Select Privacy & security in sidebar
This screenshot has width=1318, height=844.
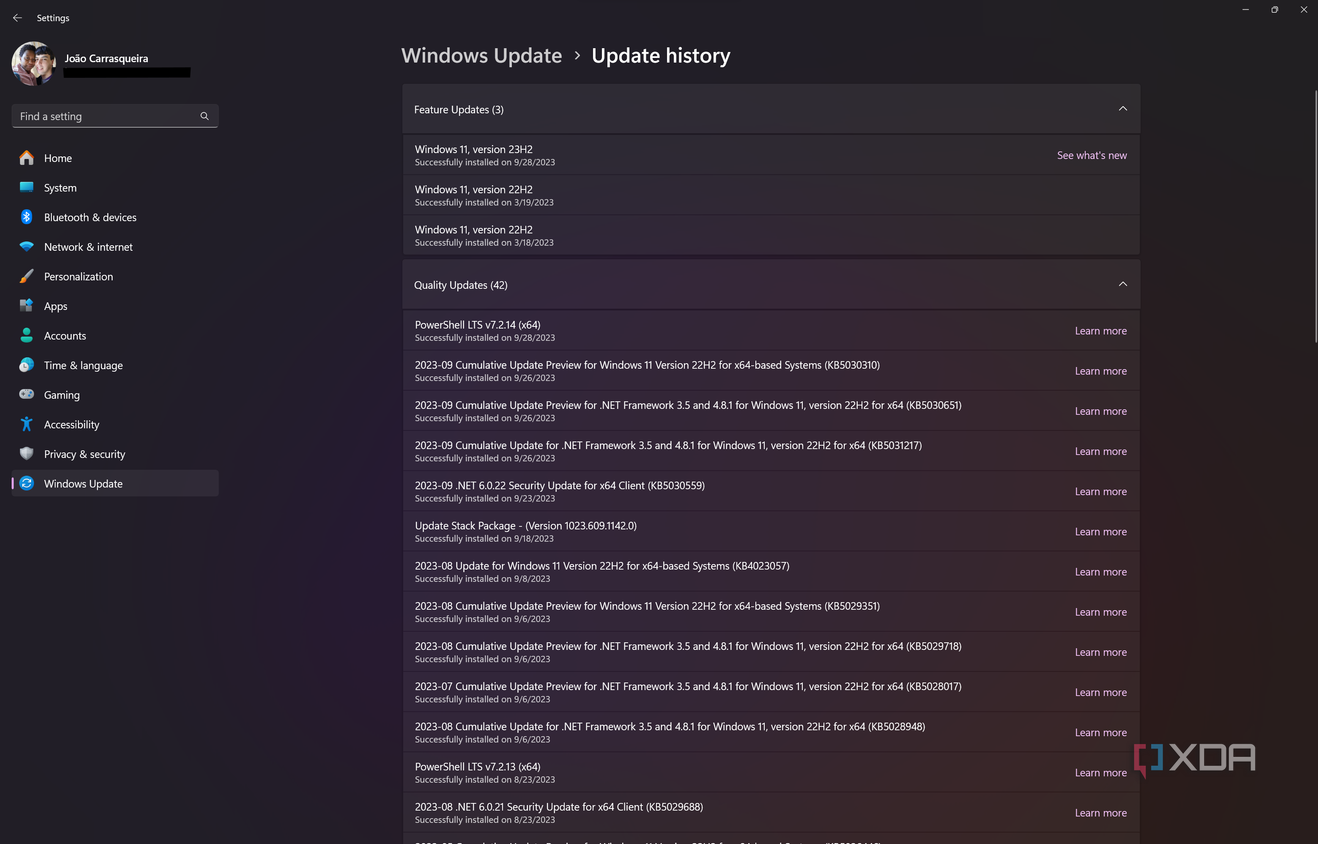[x=115, y=454]
